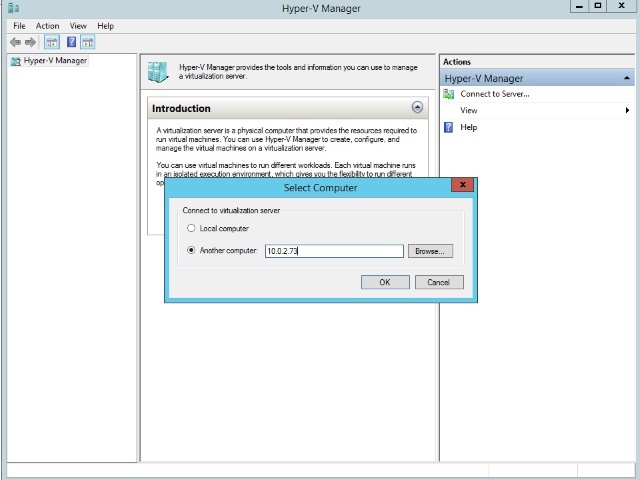The width and height of the screenshot is (640, 480).
Task: Select the Local computer radio button
Action: [x=191, y=228]
